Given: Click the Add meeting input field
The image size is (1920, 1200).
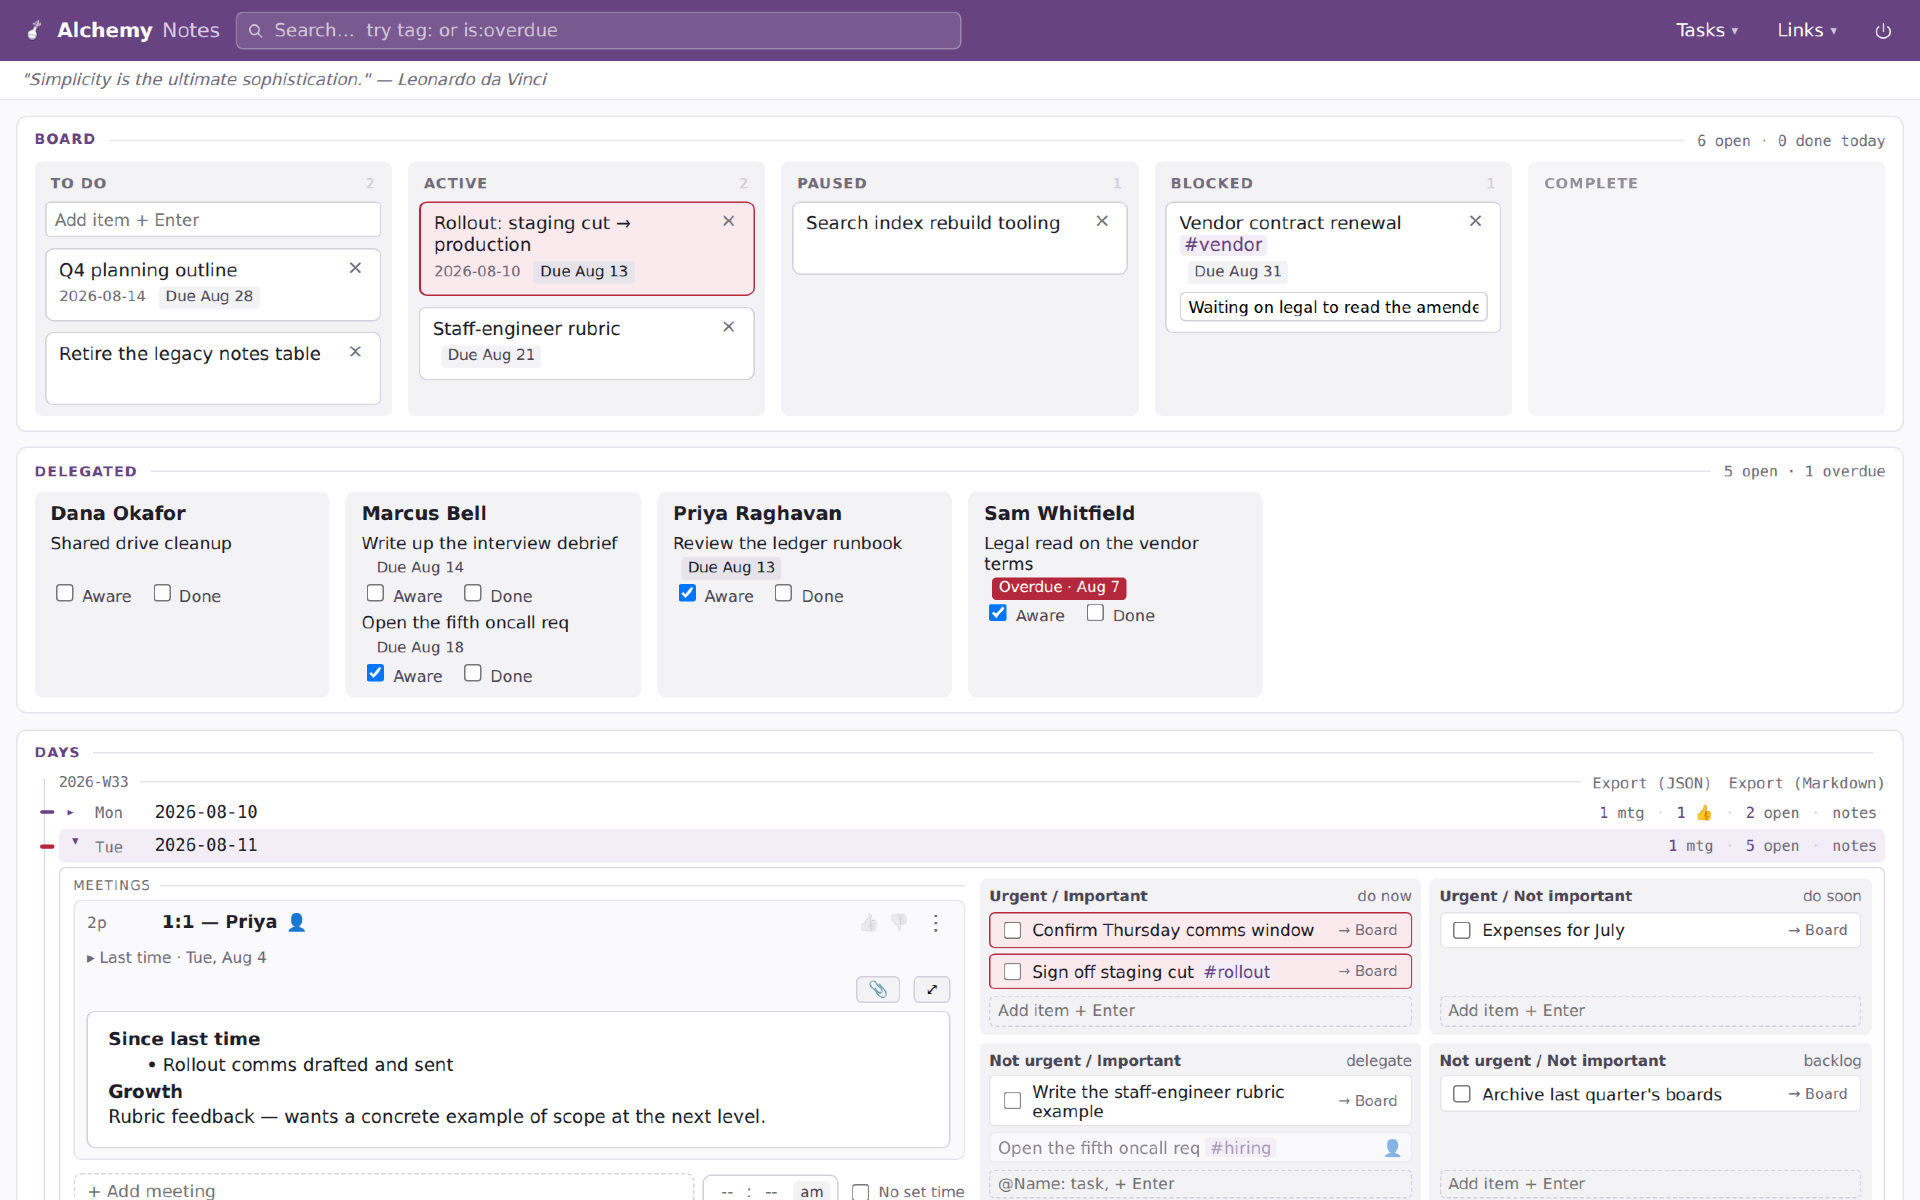Looking at the screenshot, I should tap(384, 1188).
